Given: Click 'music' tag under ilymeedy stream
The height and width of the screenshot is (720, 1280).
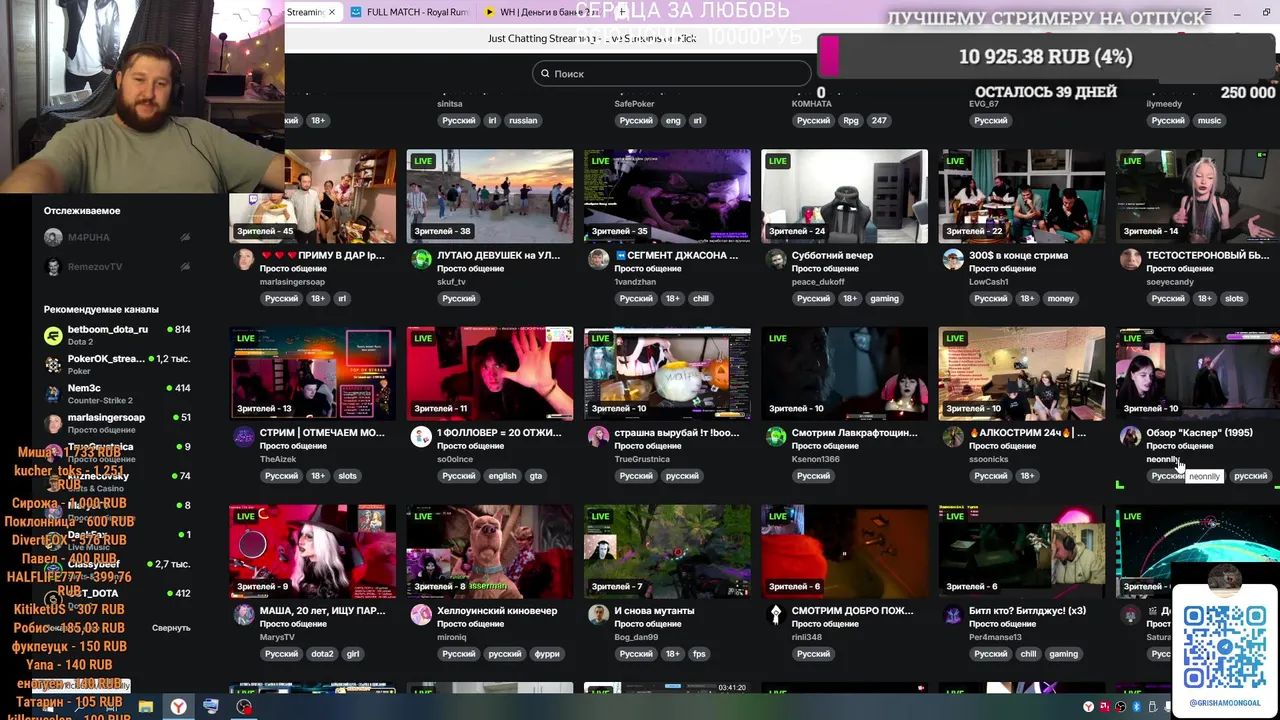Looking at the screenshot, I should tap(1210, 120).
